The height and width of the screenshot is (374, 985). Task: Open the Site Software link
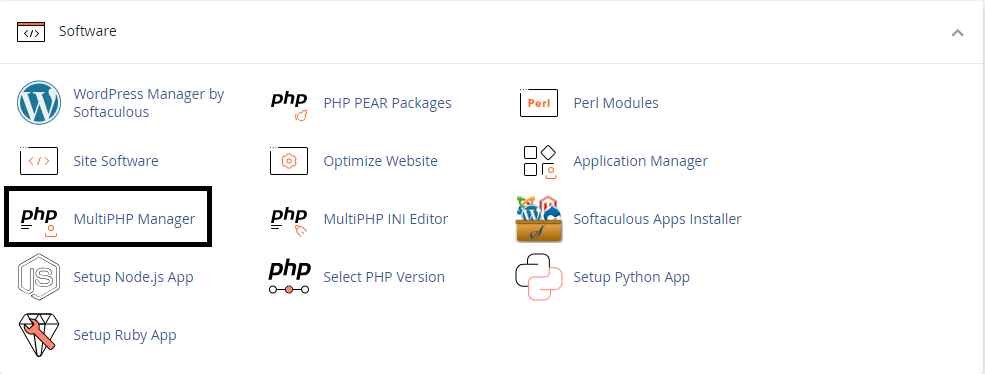(x=116, y=161)
